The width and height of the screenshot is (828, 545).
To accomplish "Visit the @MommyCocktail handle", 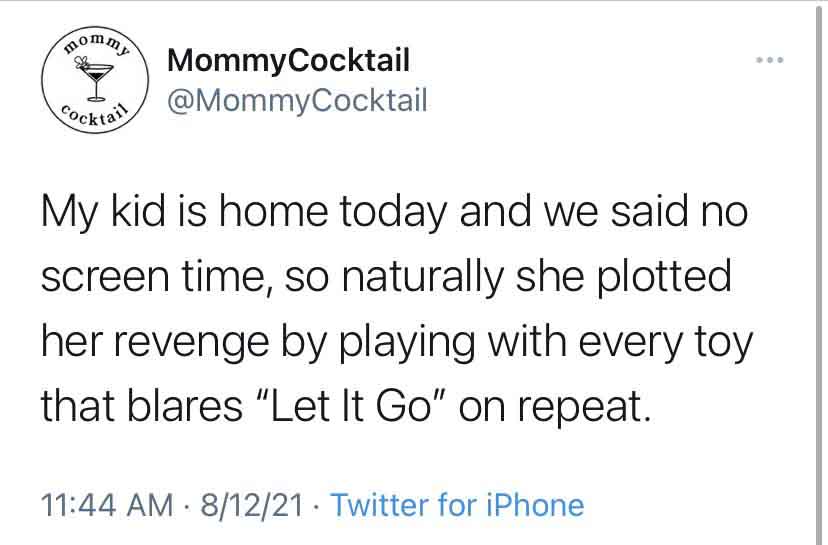I will (x=297, y=100).
